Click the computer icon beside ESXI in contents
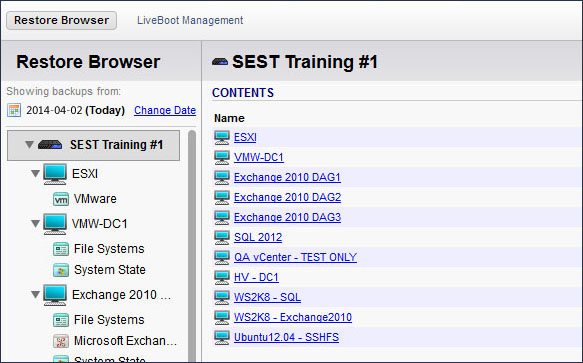Image resolution: width=583 pixels, height=363 pixels. (x=222, y=137)
